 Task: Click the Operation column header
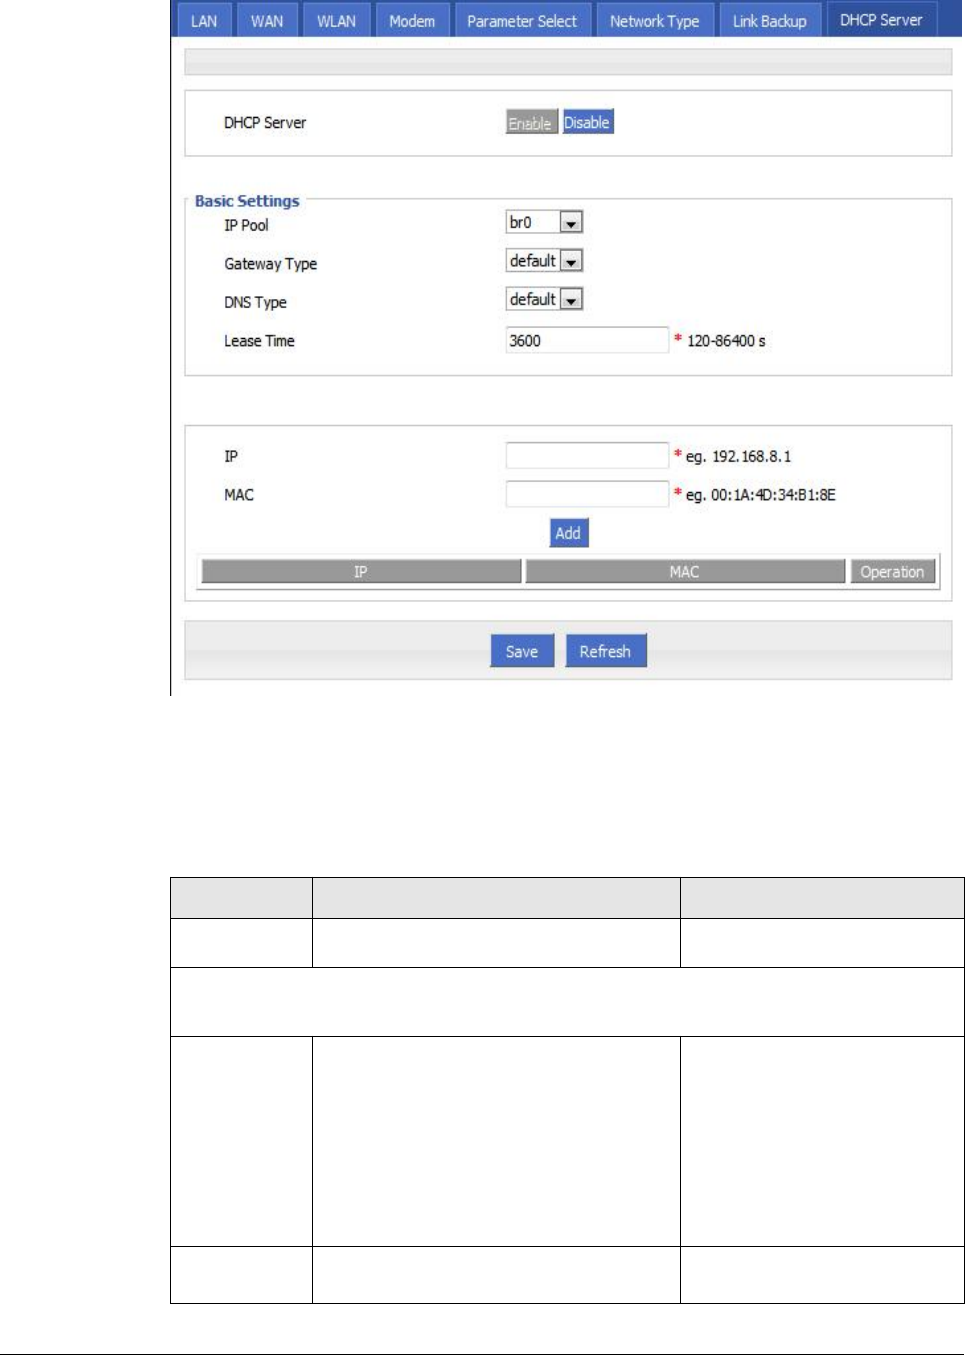click(x=892, y=572)
